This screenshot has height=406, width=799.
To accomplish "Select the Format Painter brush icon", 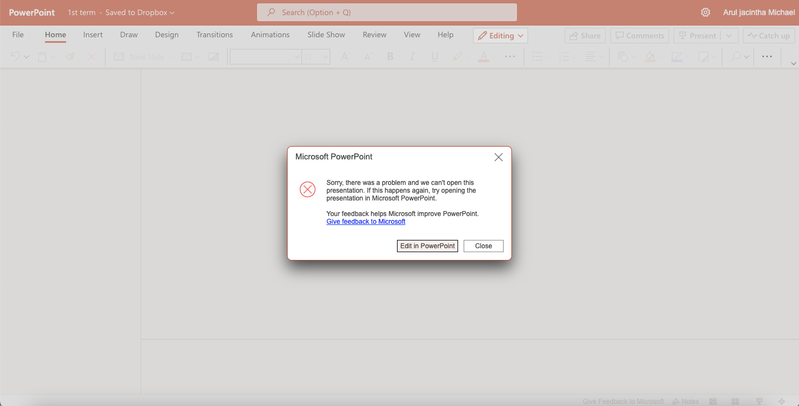I will pos(70,57).
